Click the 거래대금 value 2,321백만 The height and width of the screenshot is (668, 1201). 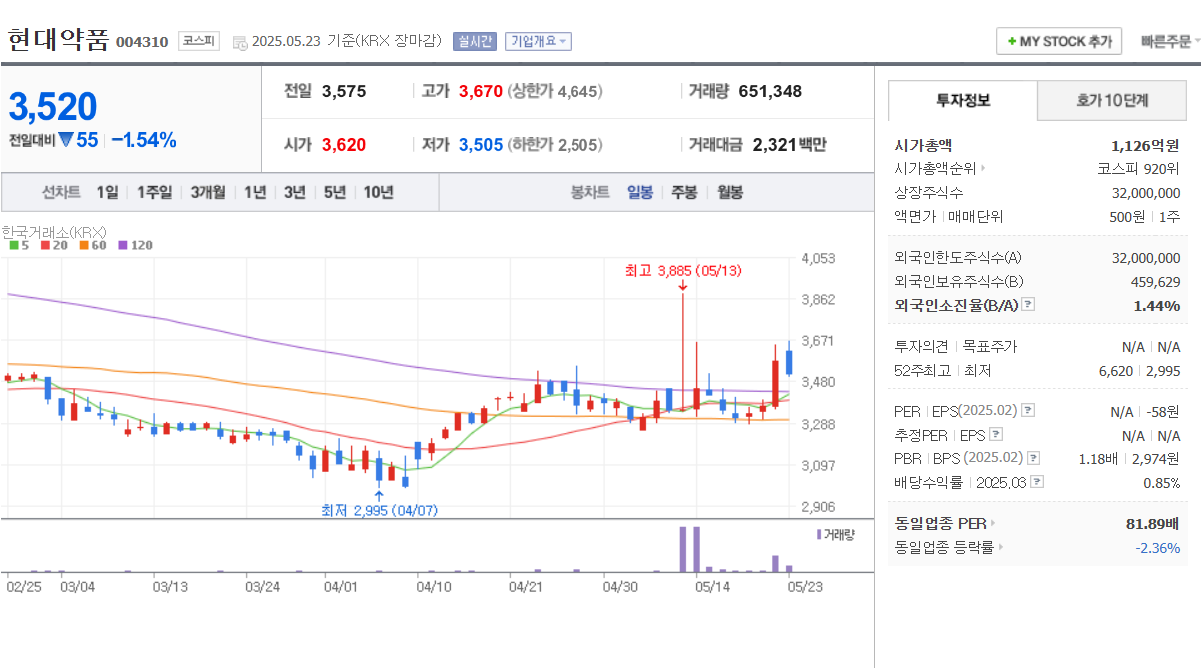[x=789, y=145]
